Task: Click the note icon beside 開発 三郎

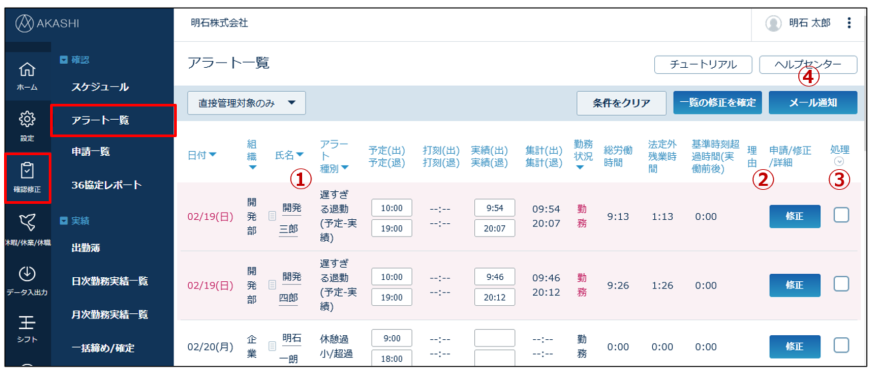Action: [x=272, y=216]
